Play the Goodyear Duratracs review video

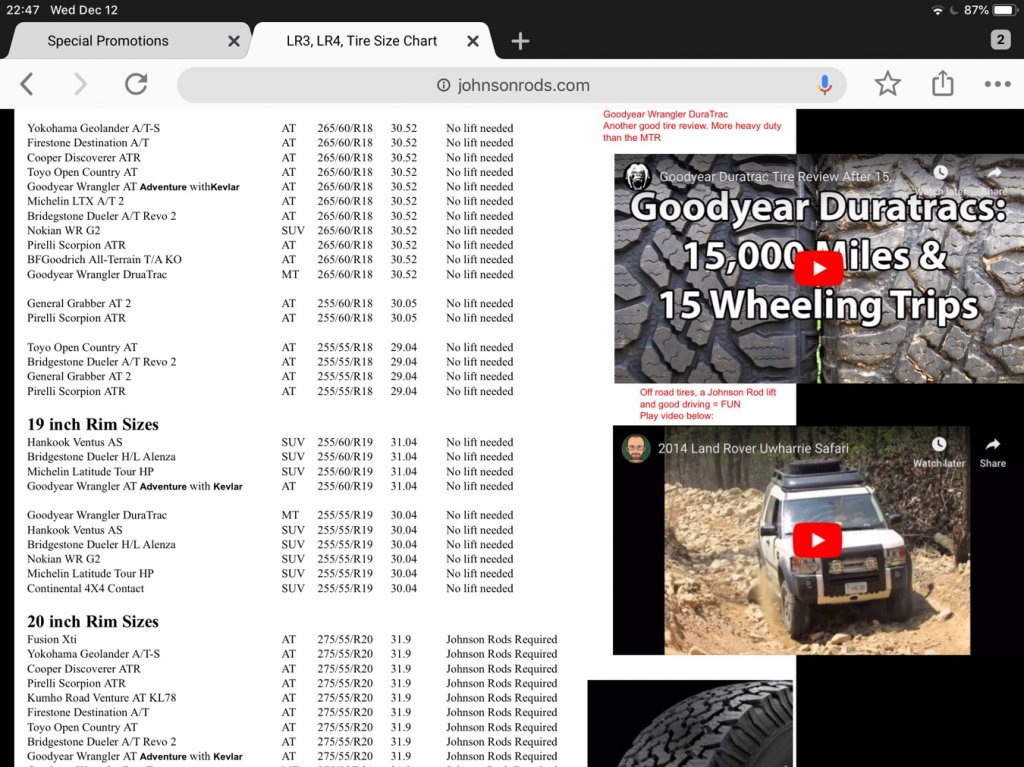819,269
